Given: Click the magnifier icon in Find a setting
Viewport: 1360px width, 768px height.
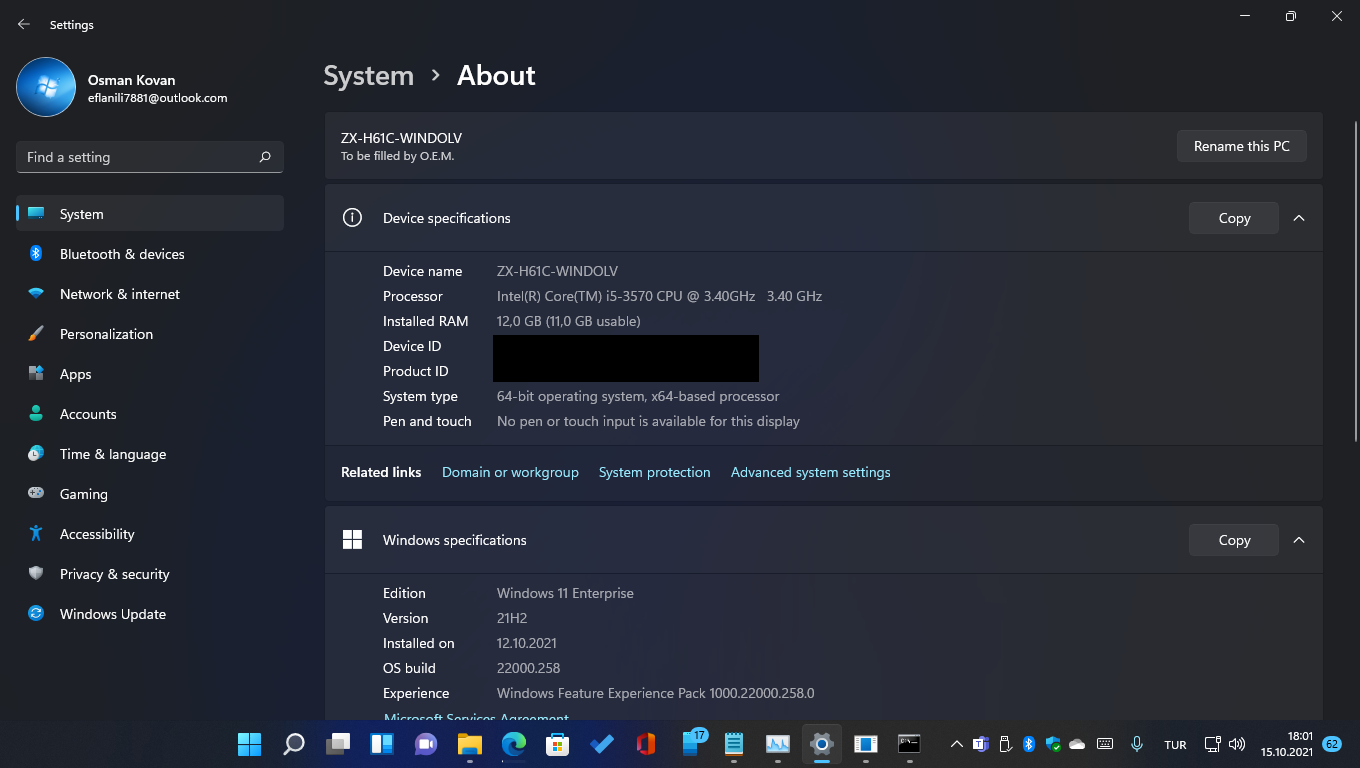Looking at the screenshot, I should tap(265, 157).
